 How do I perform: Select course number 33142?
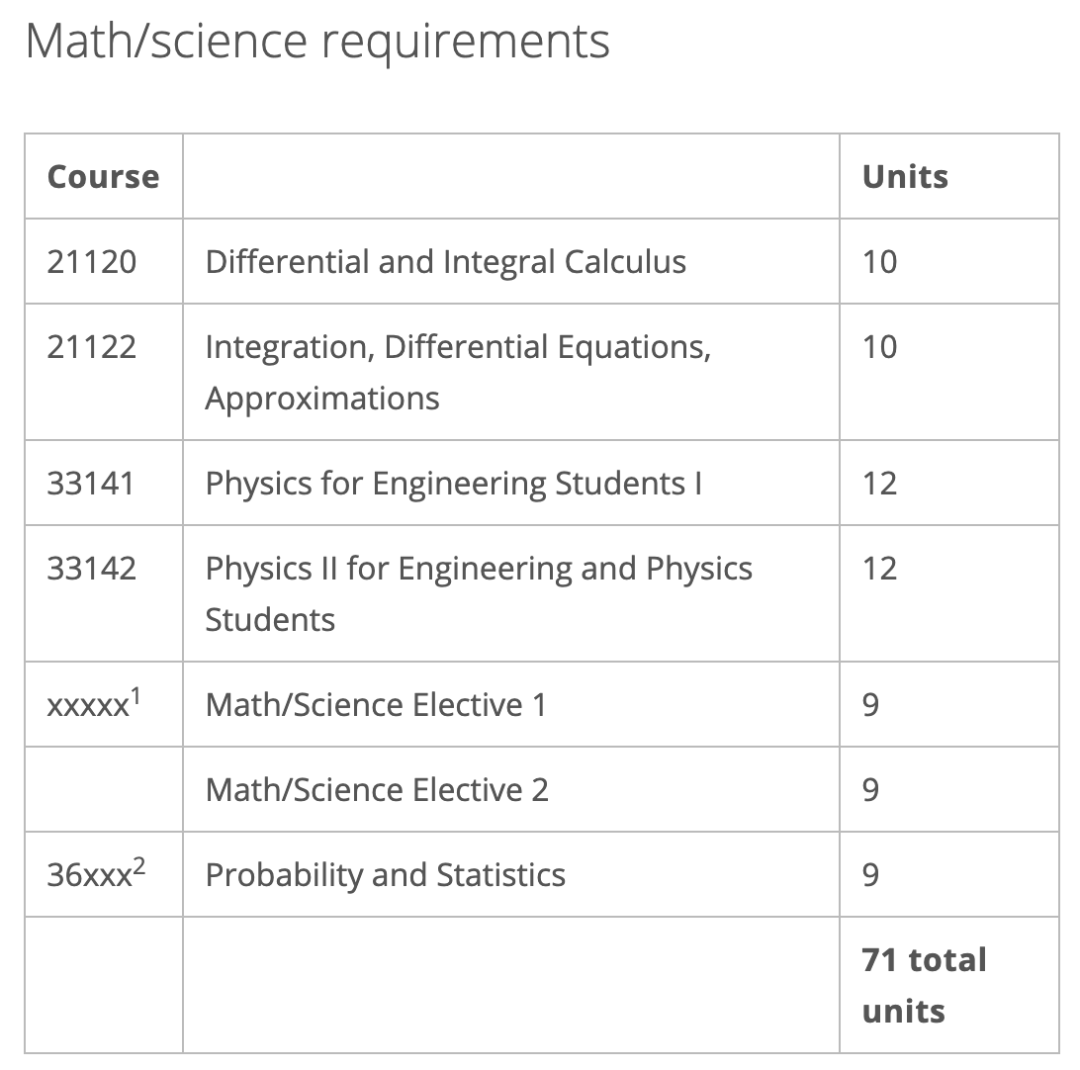coord(92,569)
